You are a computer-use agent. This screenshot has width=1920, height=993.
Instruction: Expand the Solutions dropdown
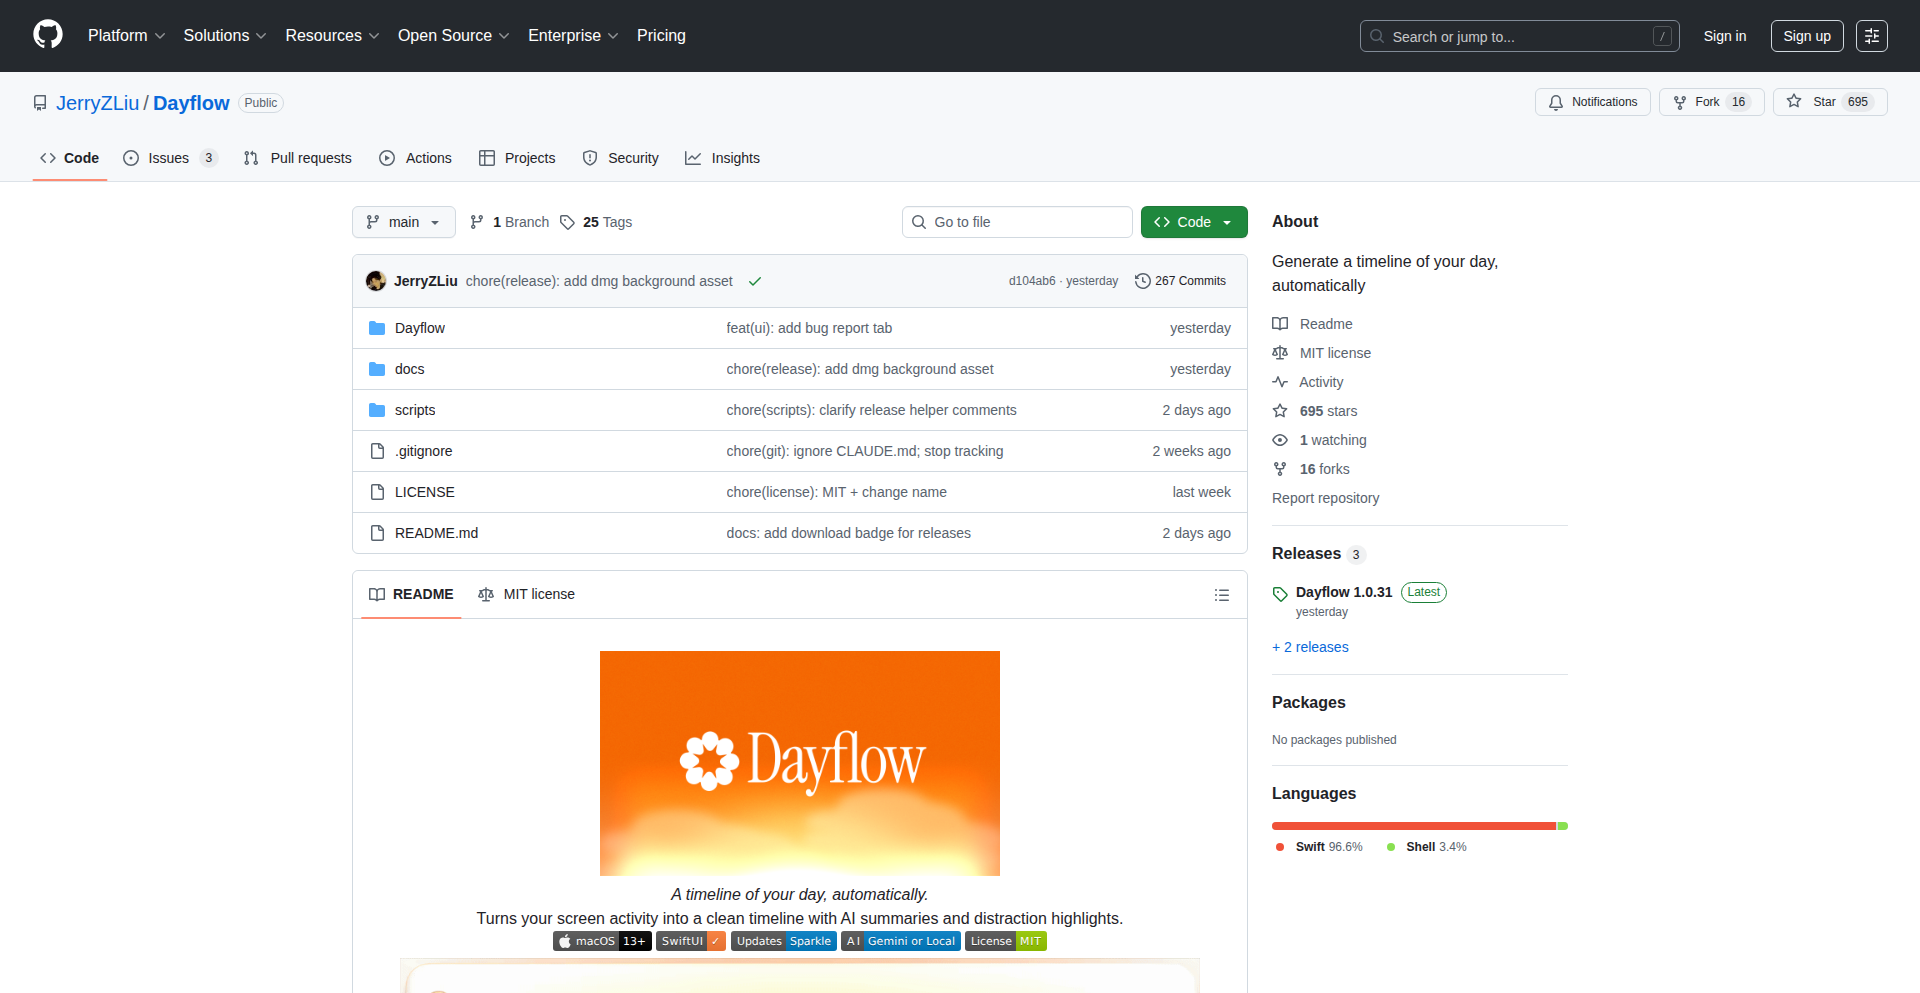pyautogui.click(x=225, y=36)
